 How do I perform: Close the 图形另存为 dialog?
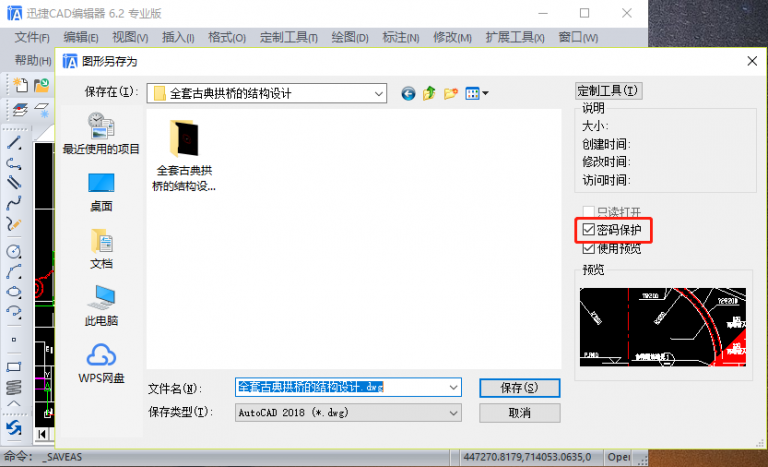coord(752,61)
